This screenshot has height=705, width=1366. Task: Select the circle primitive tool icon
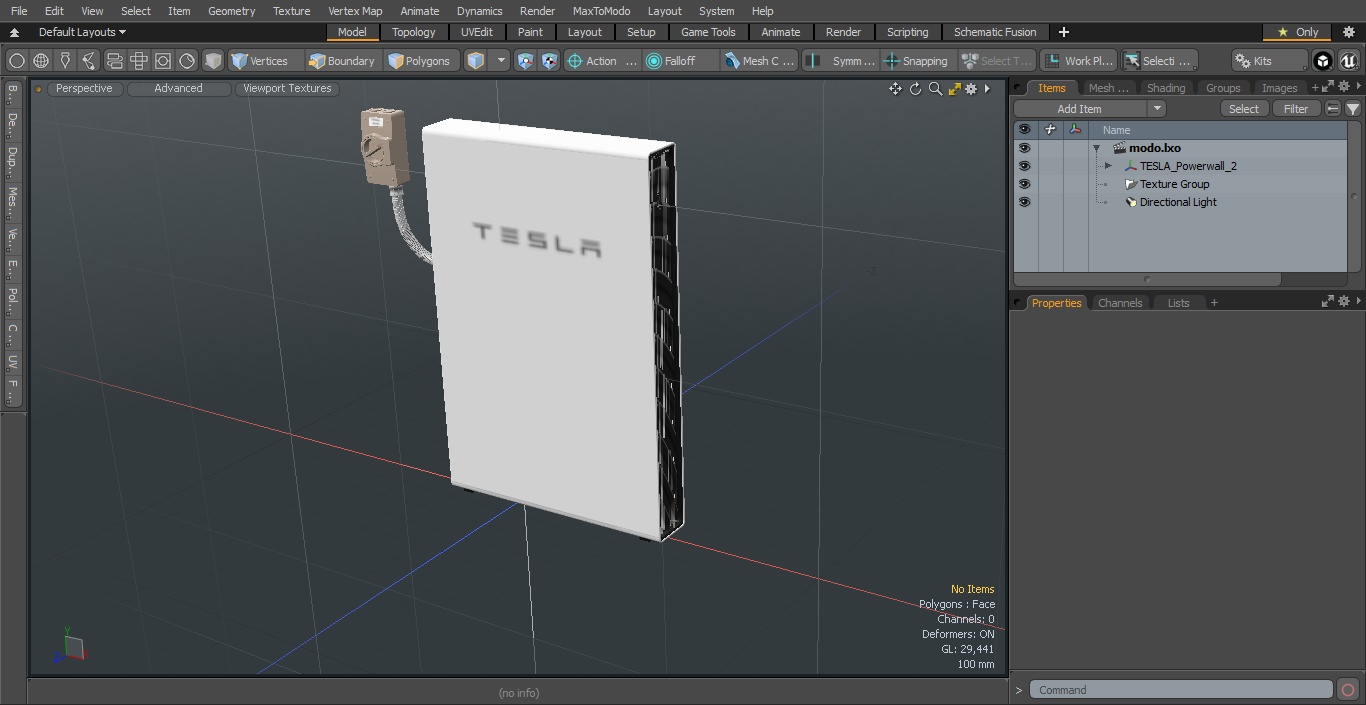pos(16,61)
